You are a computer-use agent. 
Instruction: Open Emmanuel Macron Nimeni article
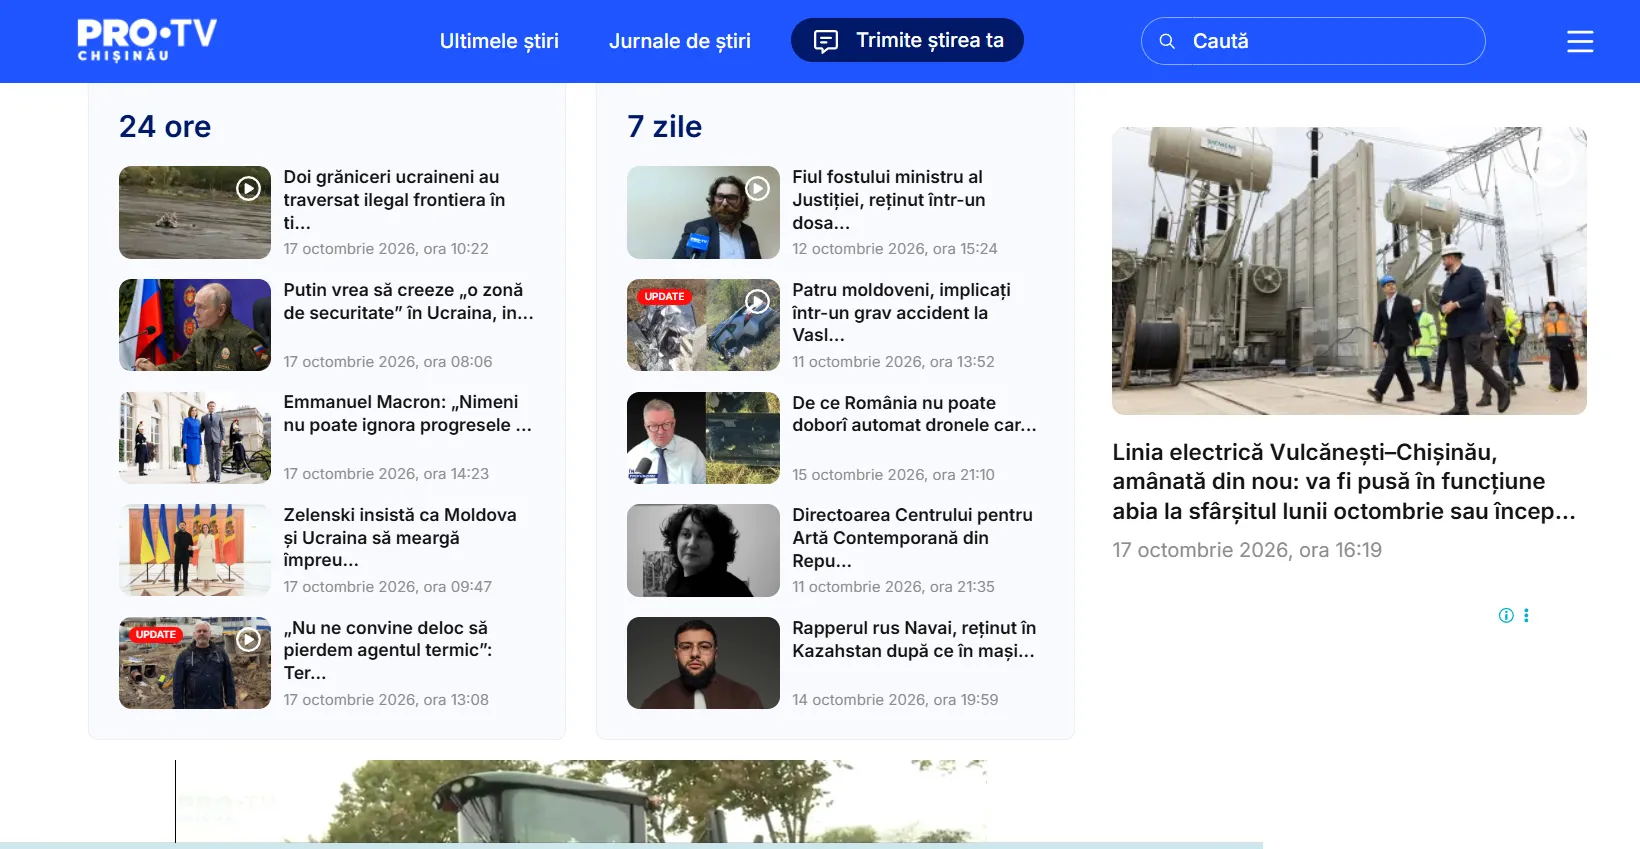[x=407, y=413]
